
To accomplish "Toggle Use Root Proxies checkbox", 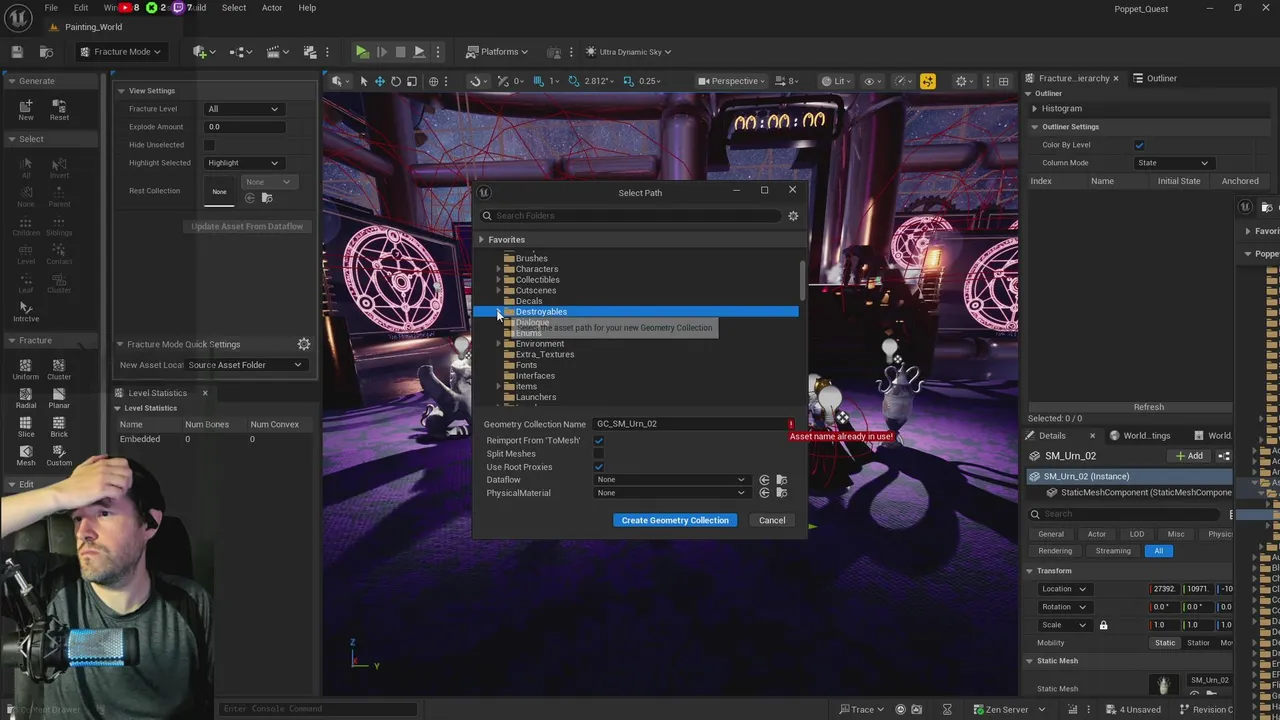I will coord(599,467).
